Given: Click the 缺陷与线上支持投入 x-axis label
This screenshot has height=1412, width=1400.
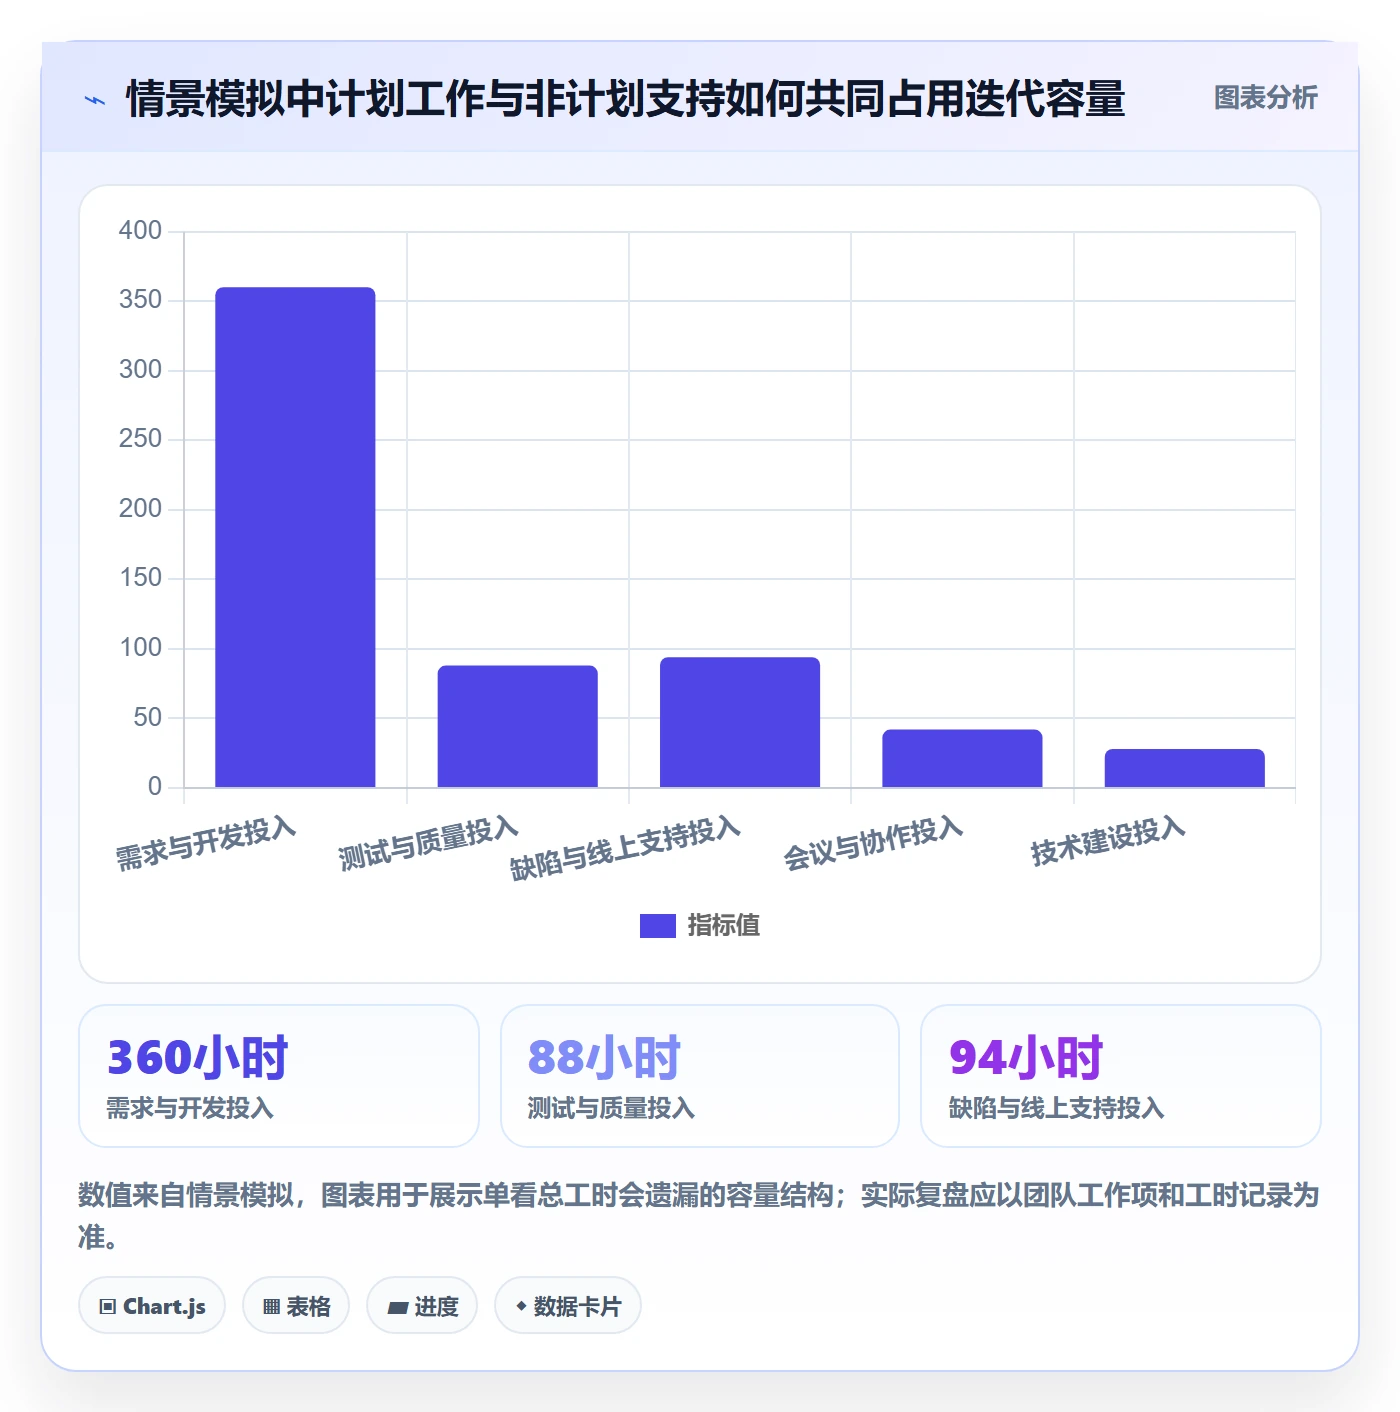Looking at the screenshot, I should click(625, 848).
